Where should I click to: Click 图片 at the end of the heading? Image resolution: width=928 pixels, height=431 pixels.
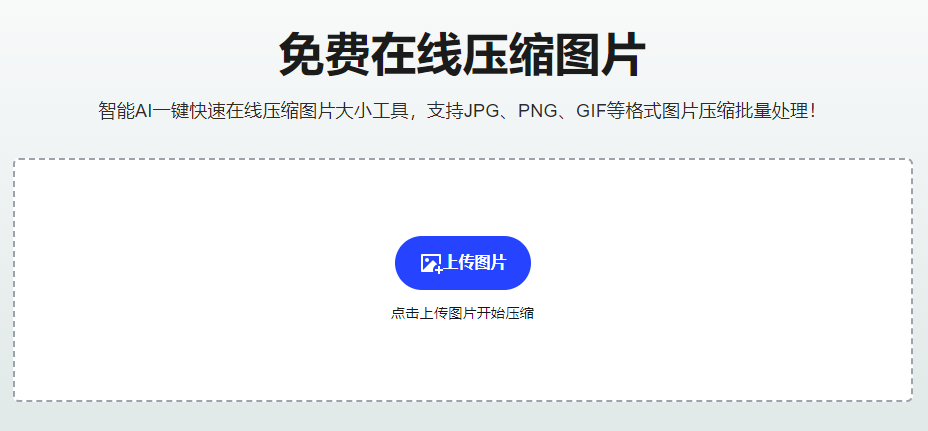[600, 54]
